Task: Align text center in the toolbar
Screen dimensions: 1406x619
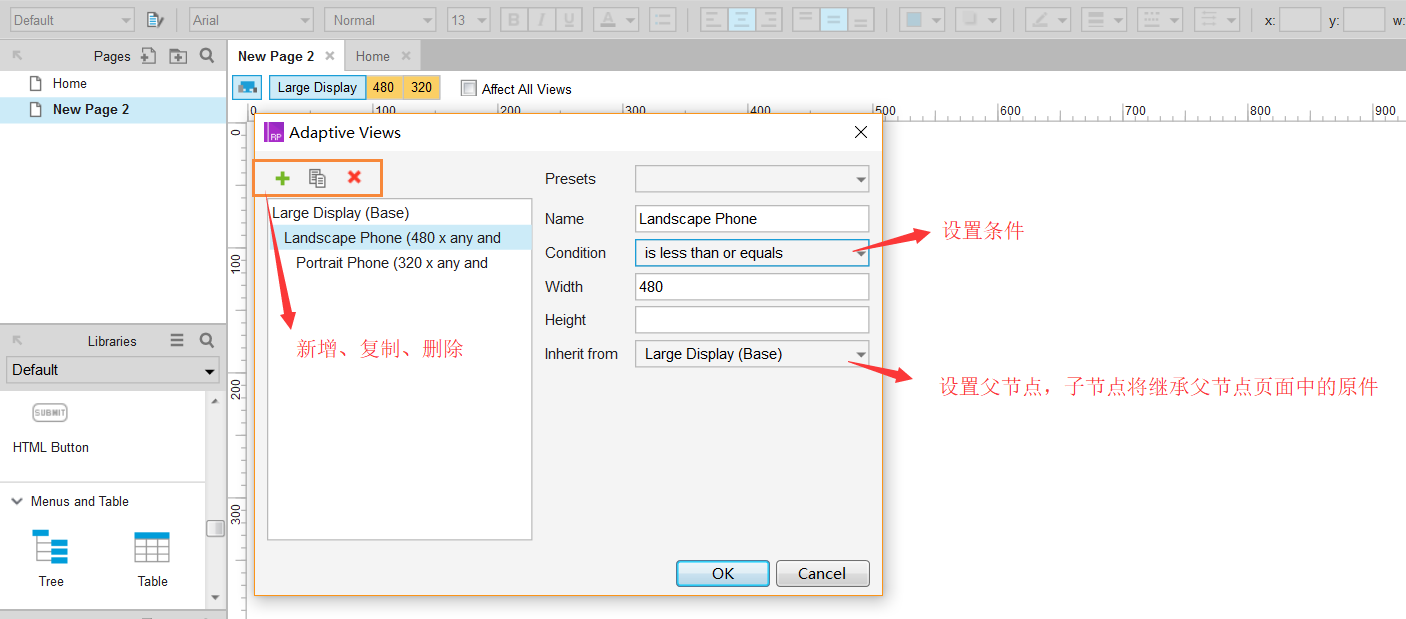Action: pyautogui.click(x=742, y=20)
